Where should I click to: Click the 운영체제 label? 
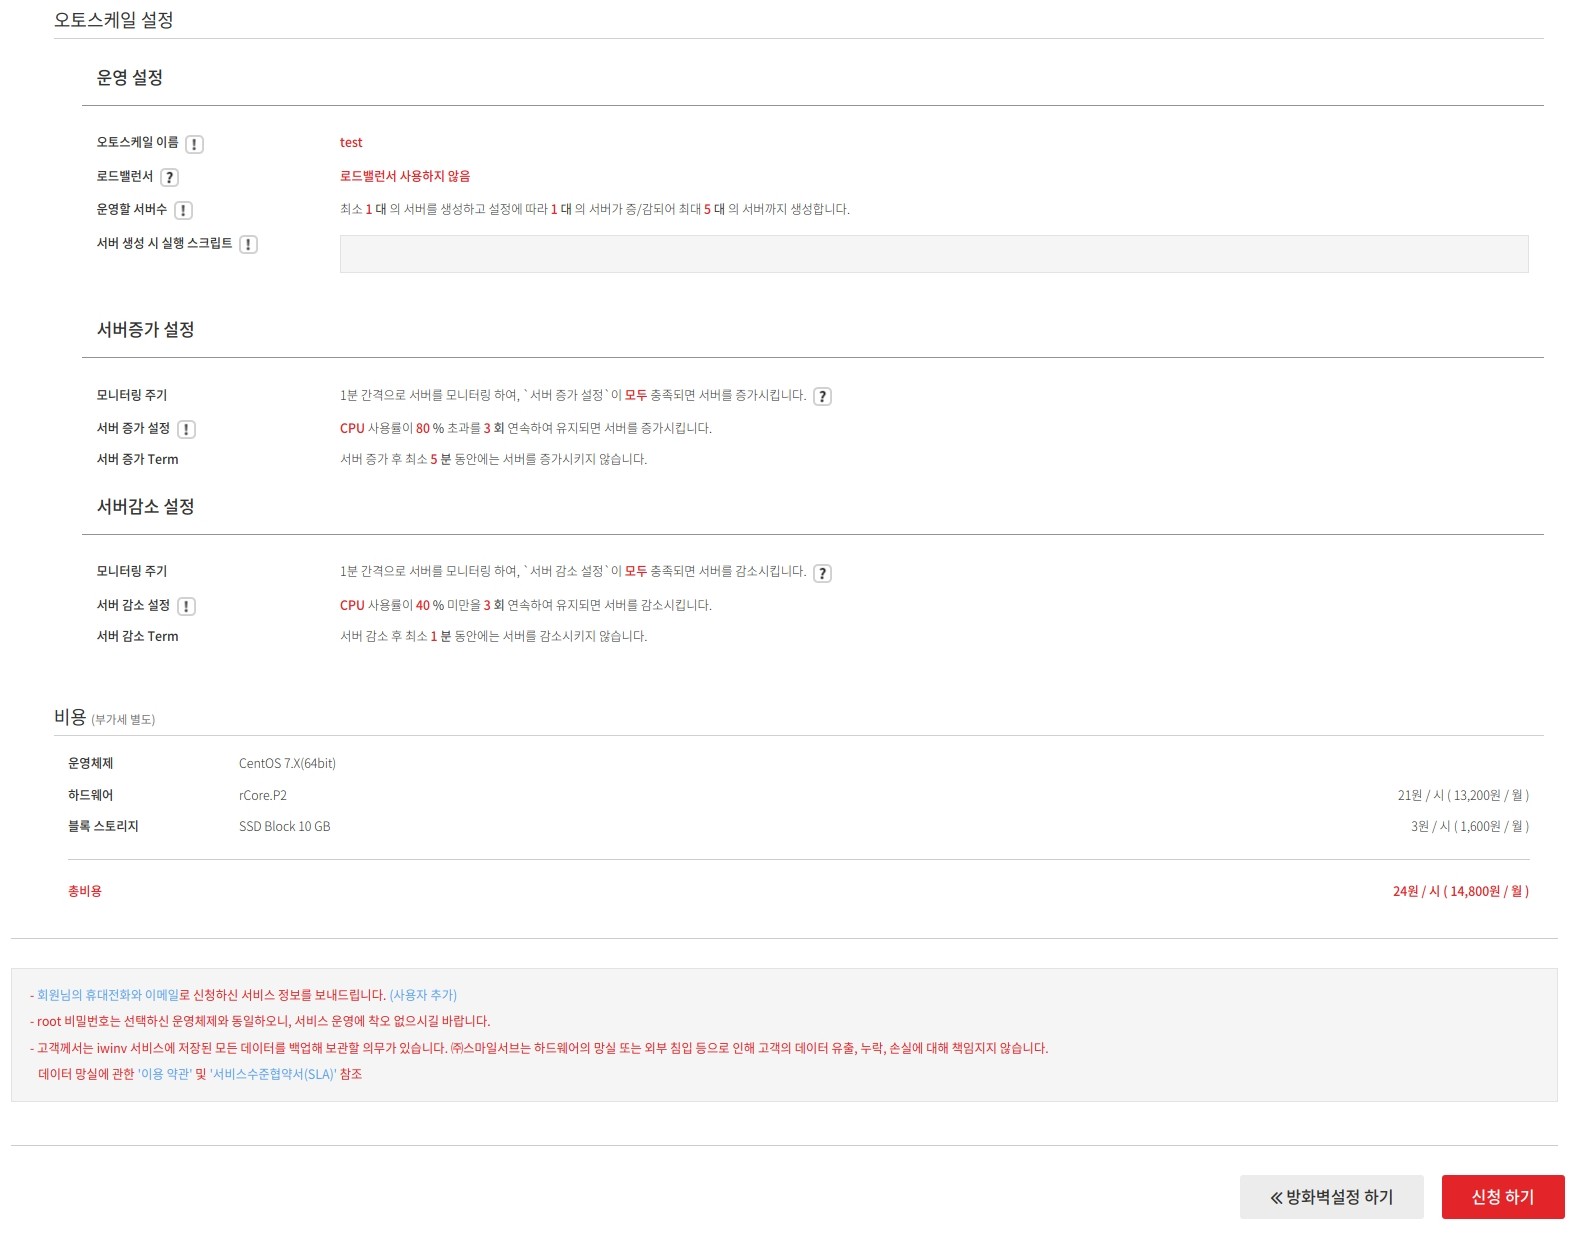coord(91,763)
